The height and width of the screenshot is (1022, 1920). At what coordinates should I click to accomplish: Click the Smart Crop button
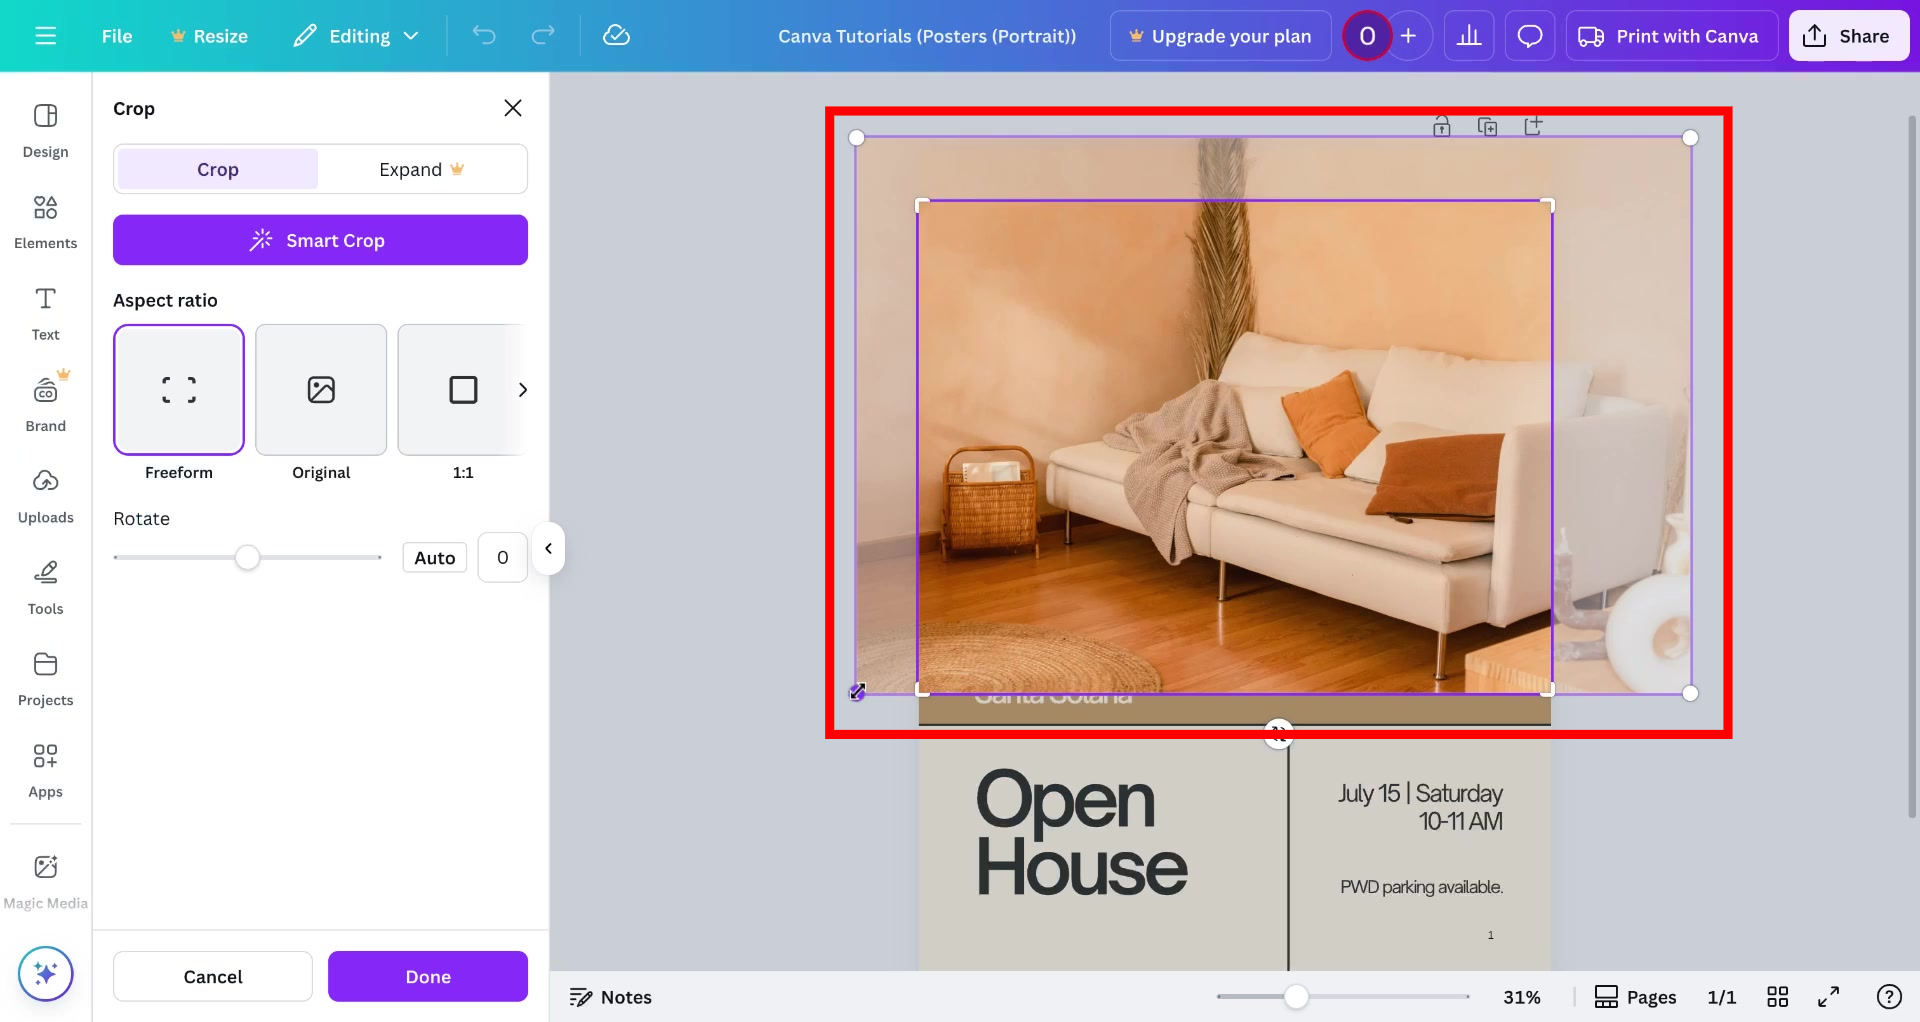pyautogui.click(x=320, y=240)
